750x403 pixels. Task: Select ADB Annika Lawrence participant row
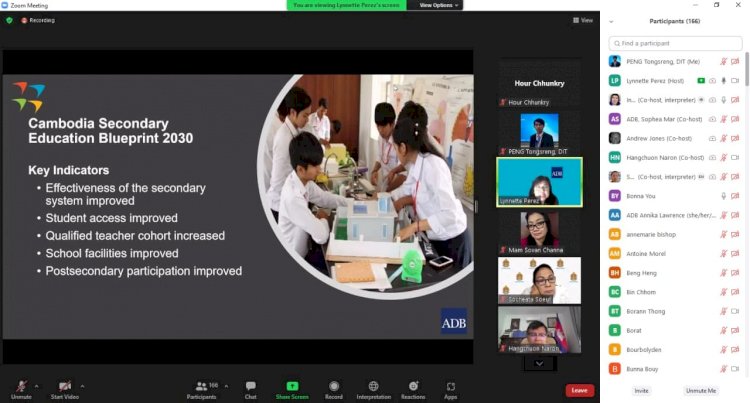[675, 215]
